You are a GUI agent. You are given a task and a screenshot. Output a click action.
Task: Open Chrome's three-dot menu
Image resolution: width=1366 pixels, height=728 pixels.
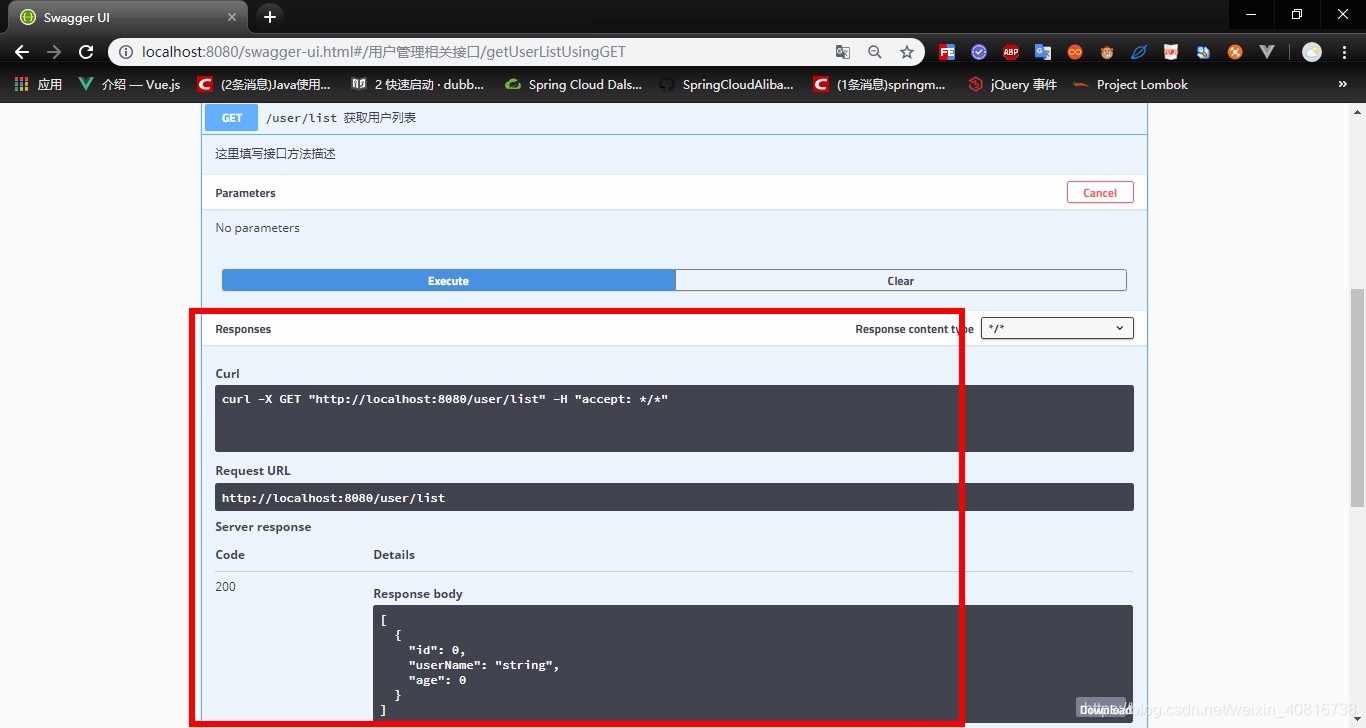(x=1345, y=52)
